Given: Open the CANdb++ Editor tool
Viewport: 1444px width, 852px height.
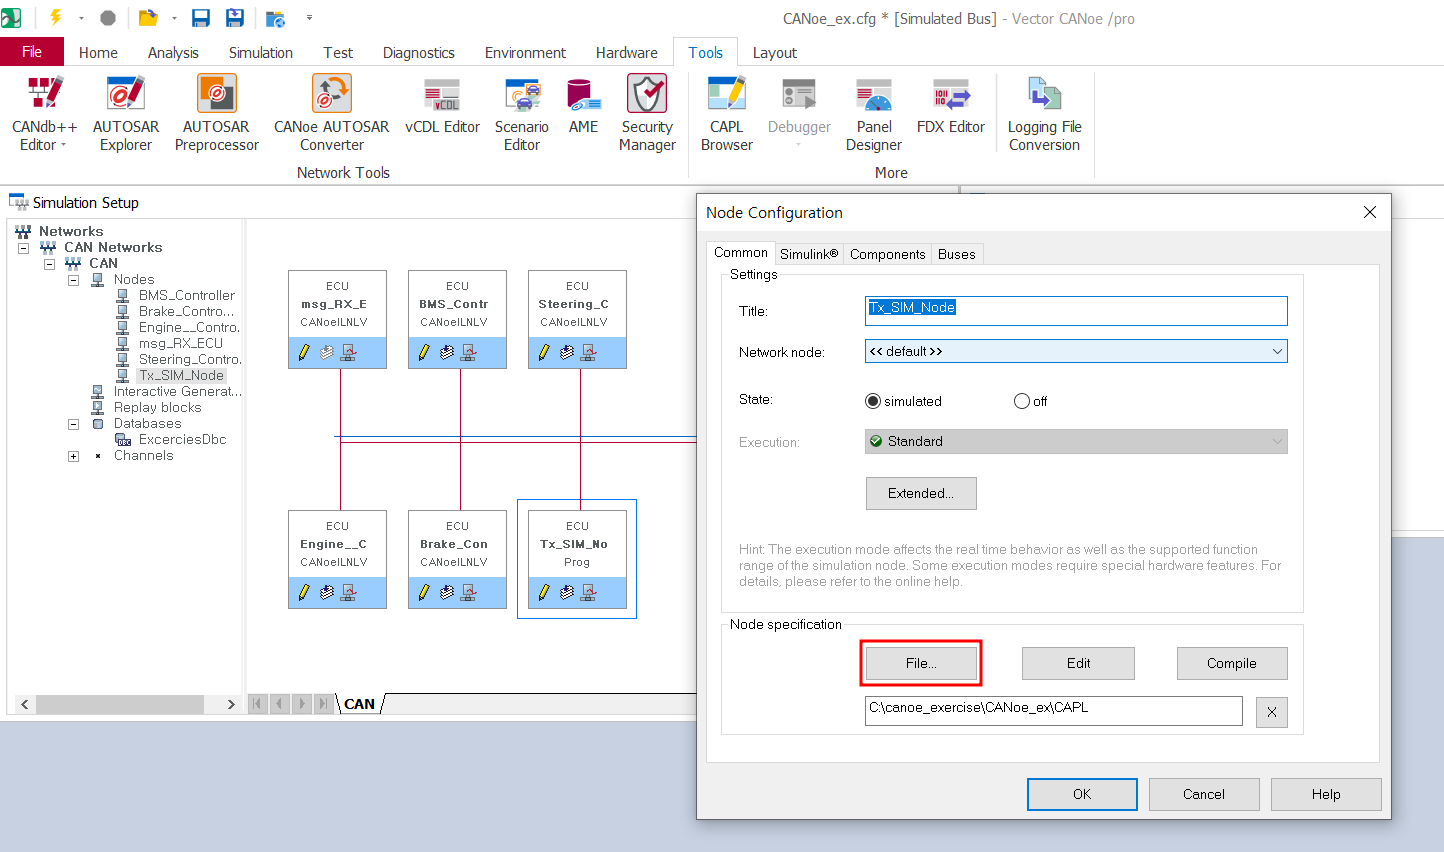Looking at the screenshot, I should click(x=44, y=113).
